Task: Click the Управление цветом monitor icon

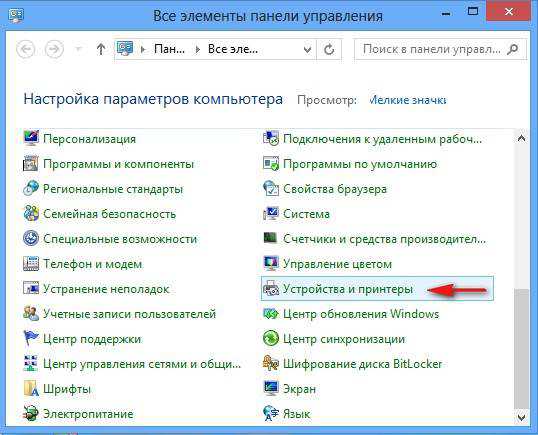Action: (x=271, y=264)
